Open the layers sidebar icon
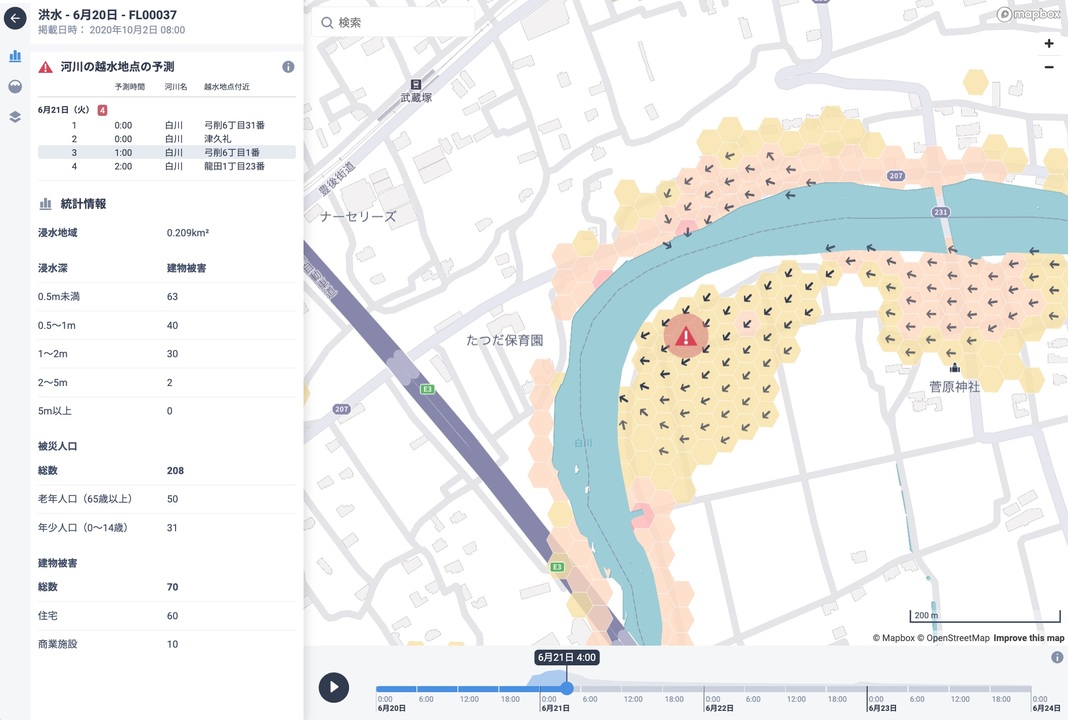 pos(15,116)
